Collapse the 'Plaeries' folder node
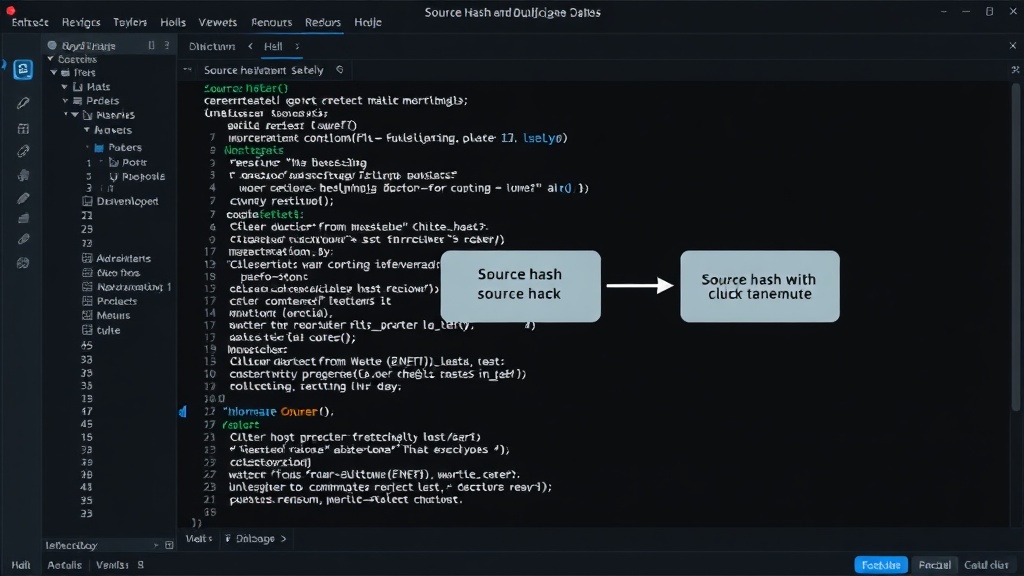1024x576 pixels. click(x=75, y=114)
